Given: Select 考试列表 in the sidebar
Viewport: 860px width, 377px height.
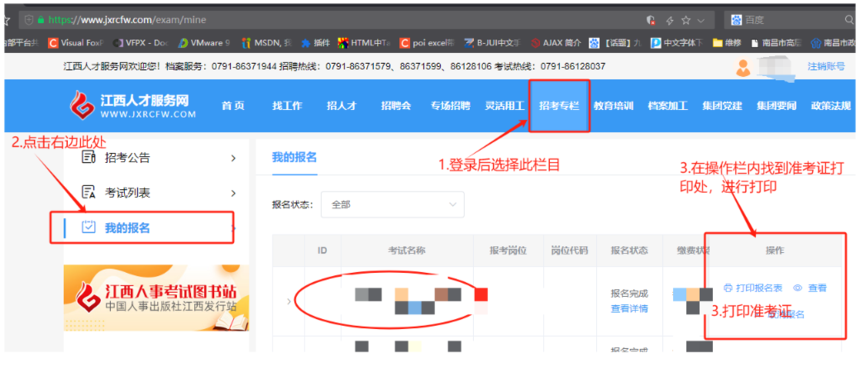Looking at the screenshot, I should click(x=127, y=193).
